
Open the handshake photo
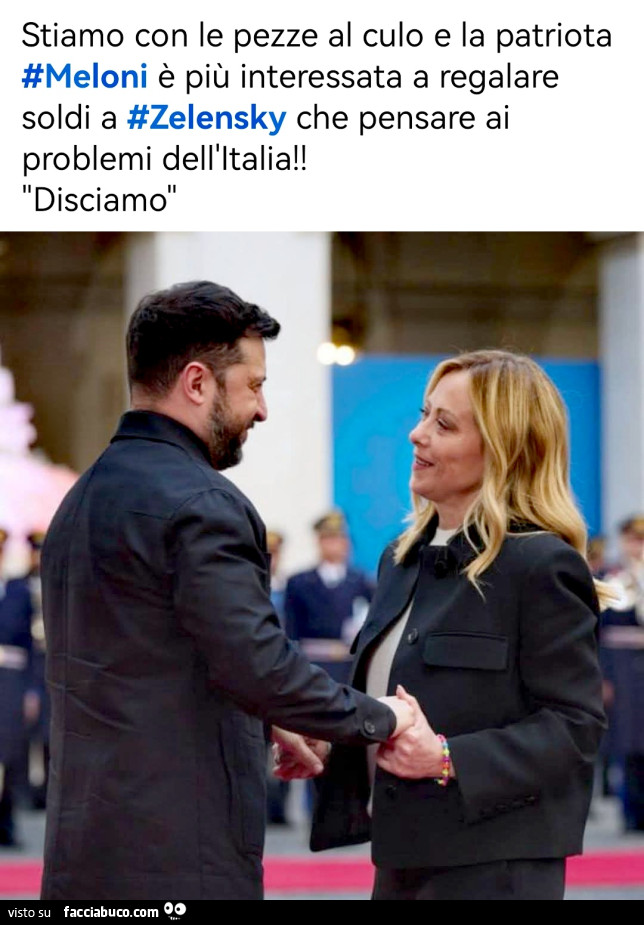point(322,565)
